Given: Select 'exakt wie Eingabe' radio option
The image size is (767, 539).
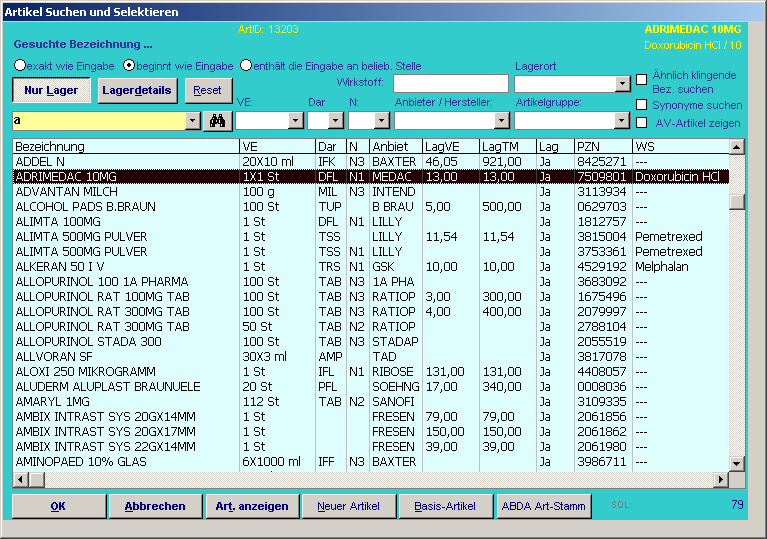Looking at the screenshot, I should [20, 65].
